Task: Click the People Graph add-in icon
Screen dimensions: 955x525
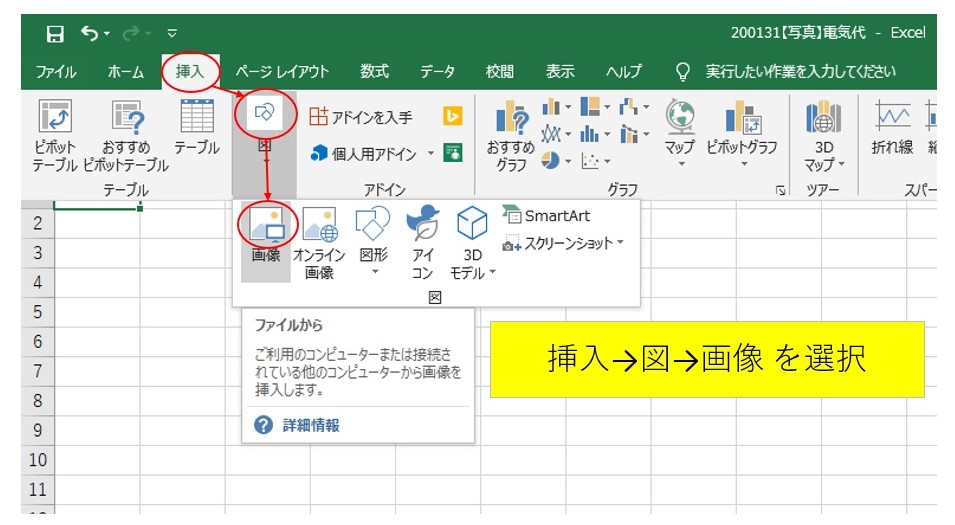Action: pyautogui.click(x=453, y=152)
